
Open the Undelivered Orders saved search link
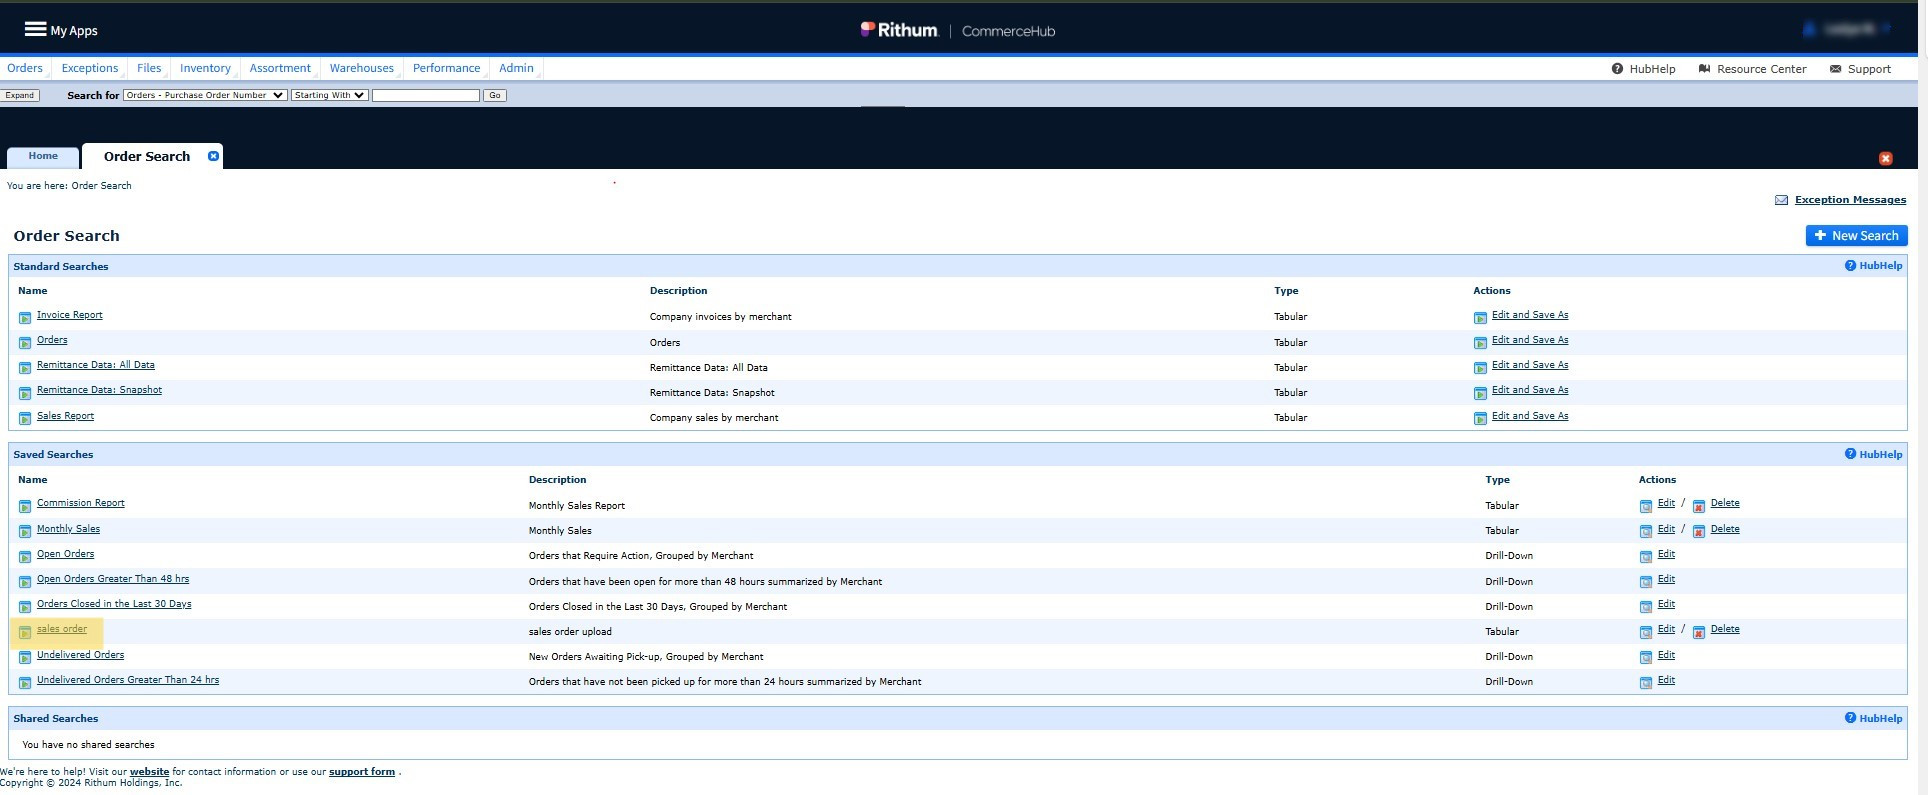[x=81, y=655]
